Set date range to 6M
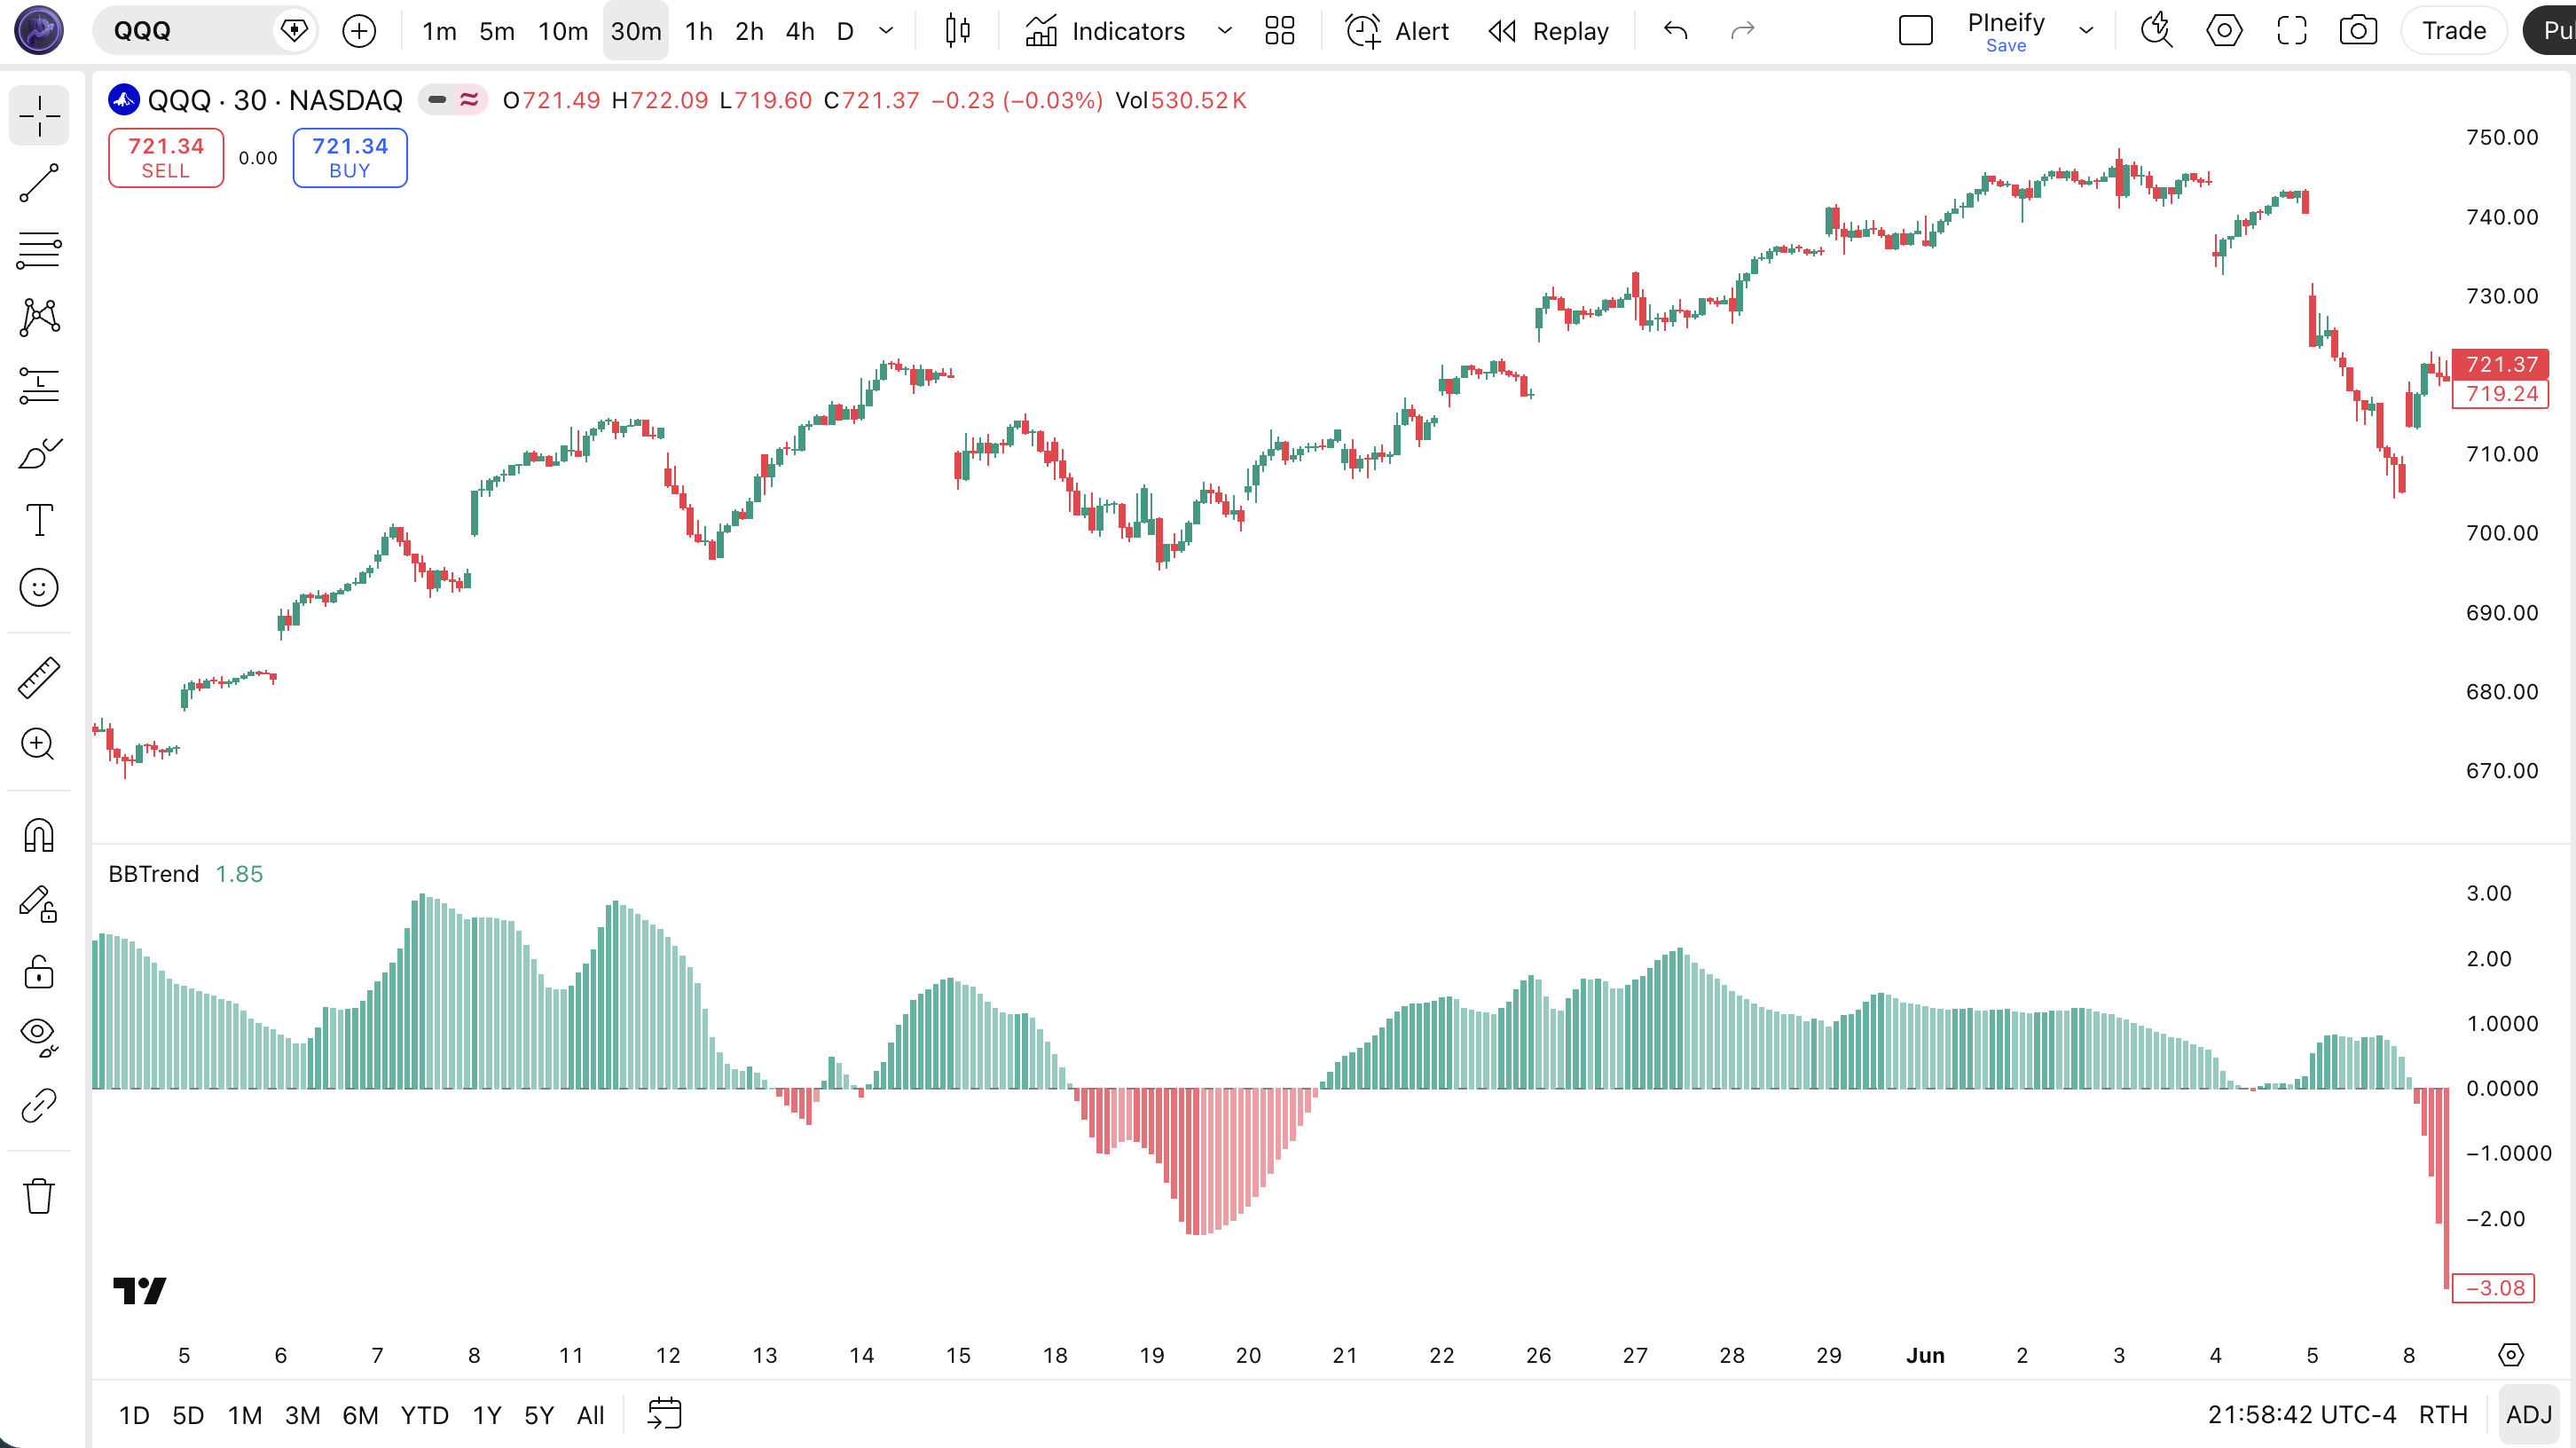Viewport: 2576px width, 1448px height. pos(361,1415)
